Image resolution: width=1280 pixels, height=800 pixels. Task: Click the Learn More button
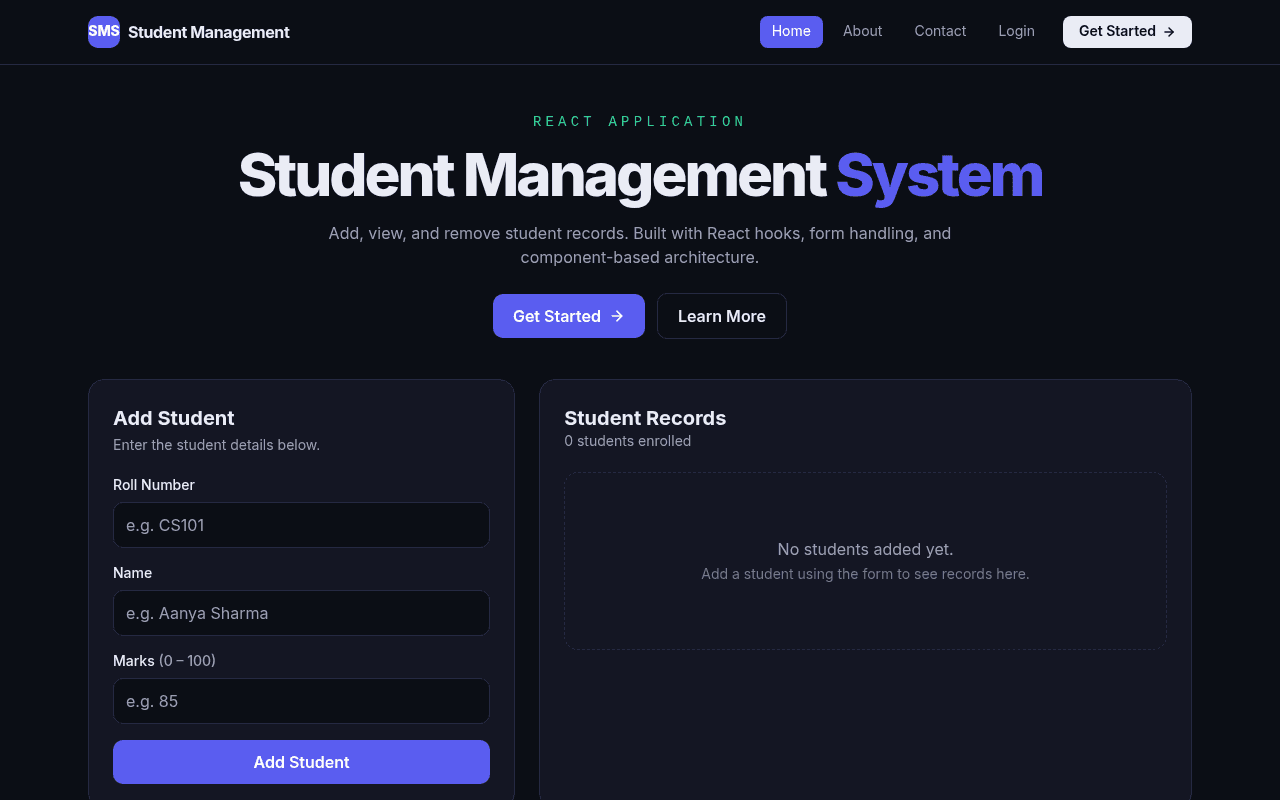tap(722, 316)
